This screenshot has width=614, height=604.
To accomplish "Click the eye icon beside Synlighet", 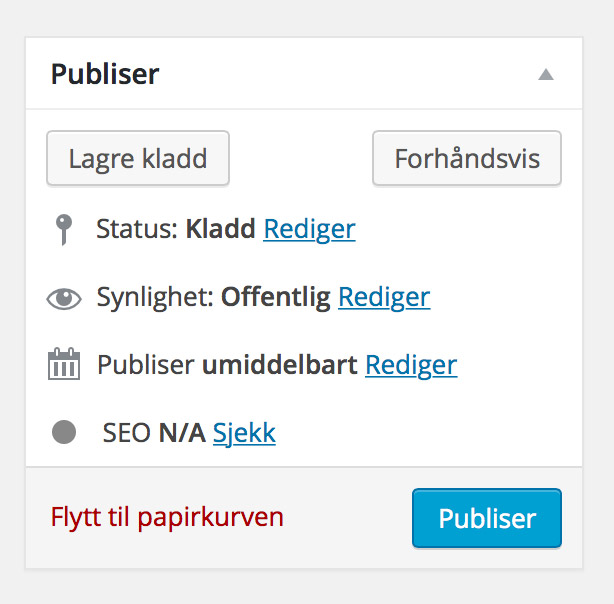I will point(64,299).
